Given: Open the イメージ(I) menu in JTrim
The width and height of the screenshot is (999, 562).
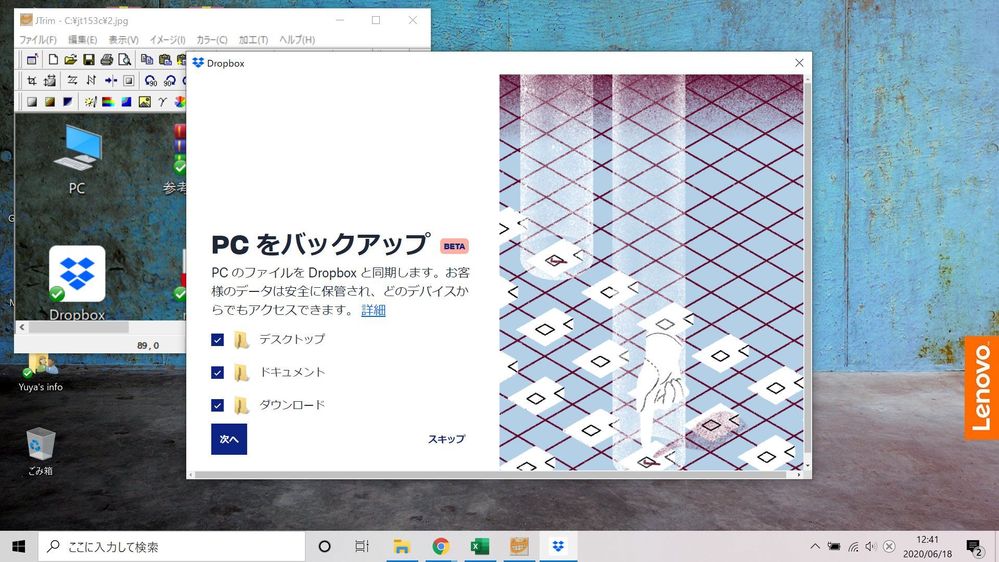Looking at the screenshot, I should click(168, 40).
